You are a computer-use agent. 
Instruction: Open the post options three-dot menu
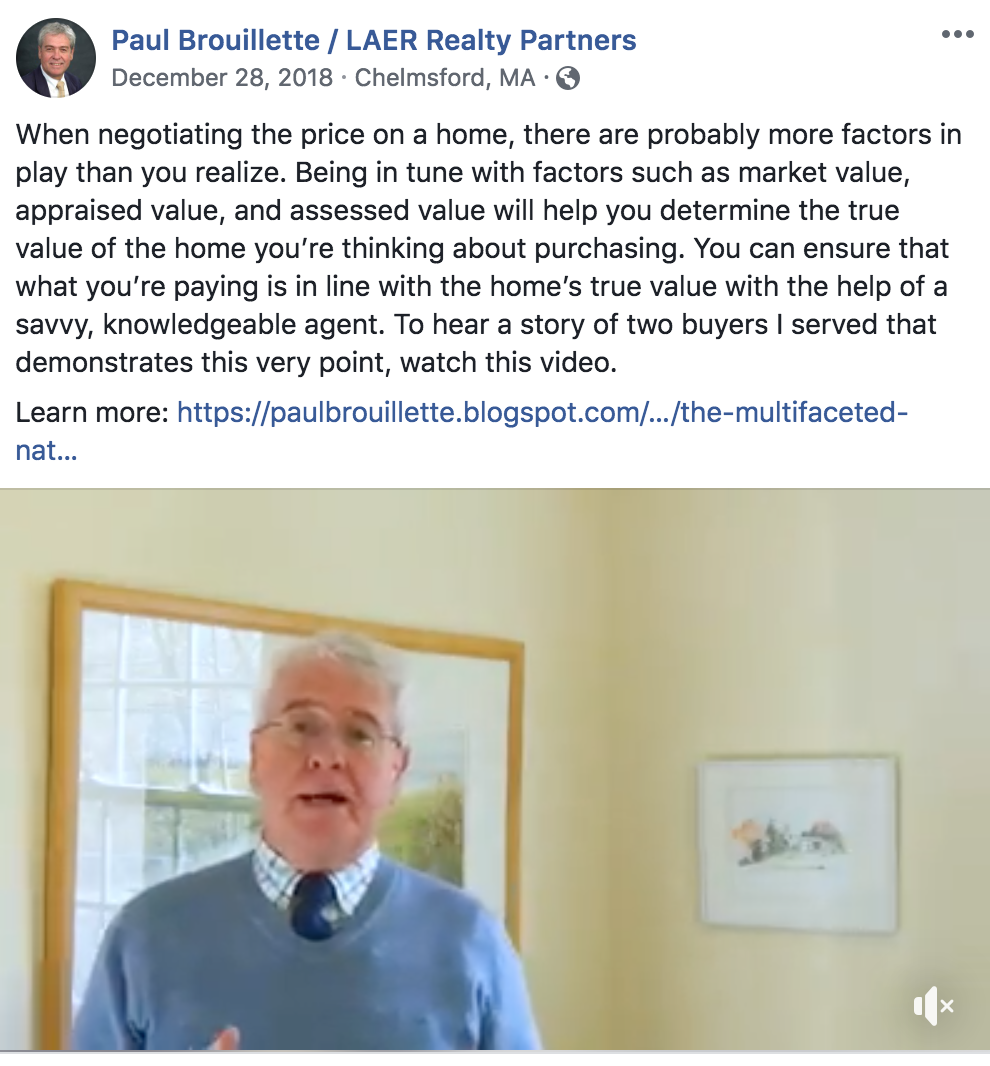(957, 34)
